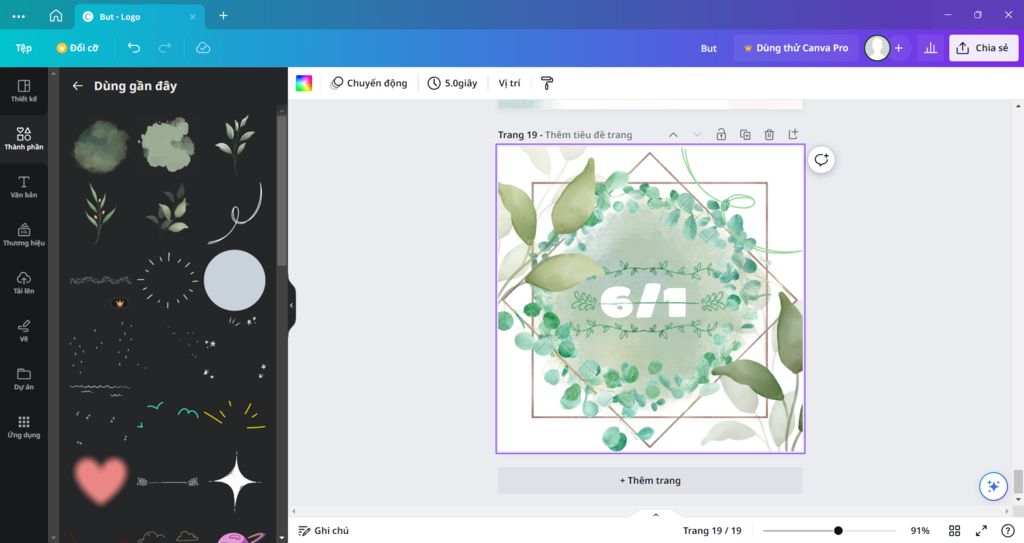The height and width of the screenshot is (543, 1024).
Task: Select the teal birds doodle element
Action: [x=168, y=414]
